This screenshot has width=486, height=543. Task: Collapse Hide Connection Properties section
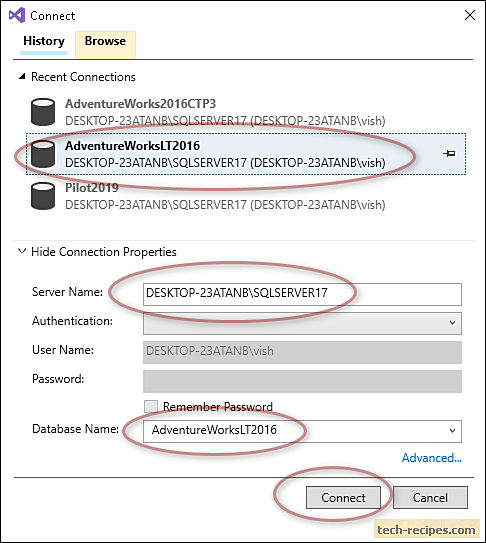tap(22, 251)
